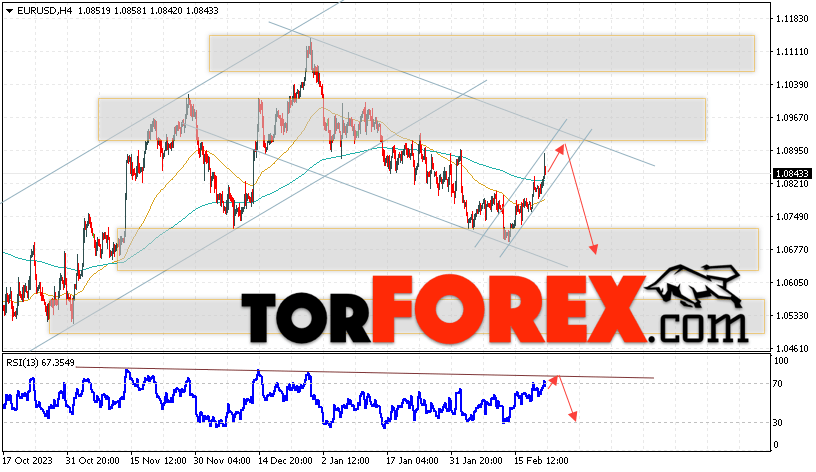Select the 17 Jan 04:00 date label
This screenshot has height=472, width=816.
[x=412, y=461]
